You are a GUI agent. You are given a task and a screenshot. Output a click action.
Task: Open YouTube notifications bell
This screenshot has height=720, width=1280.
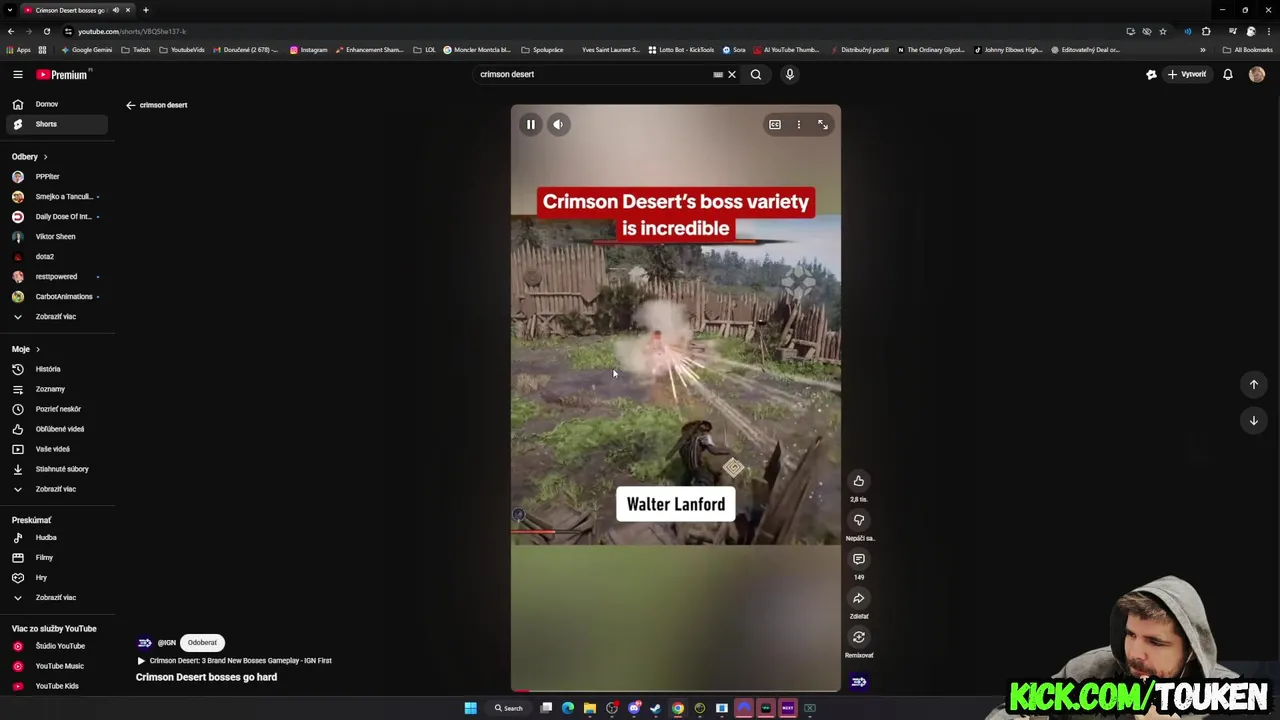[1228, 74]
